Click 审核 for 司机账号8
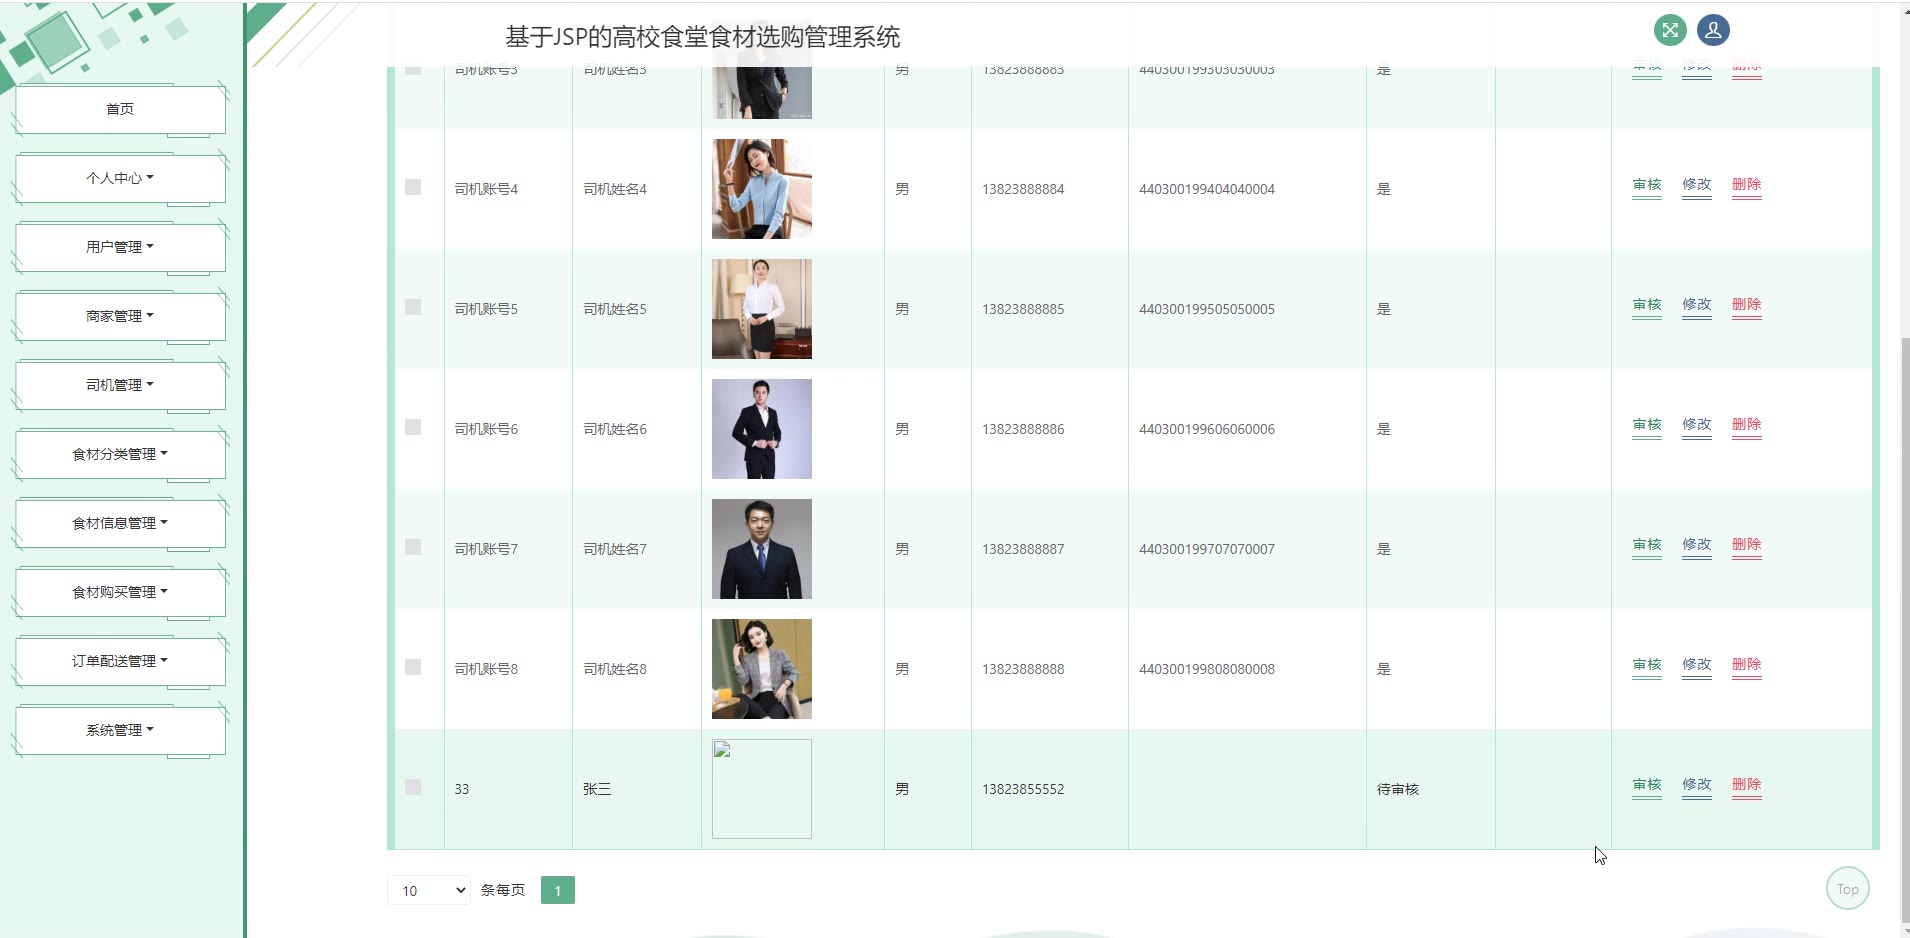The height and width of the screenshot is (938, 1910). (x=1647, y=665)
